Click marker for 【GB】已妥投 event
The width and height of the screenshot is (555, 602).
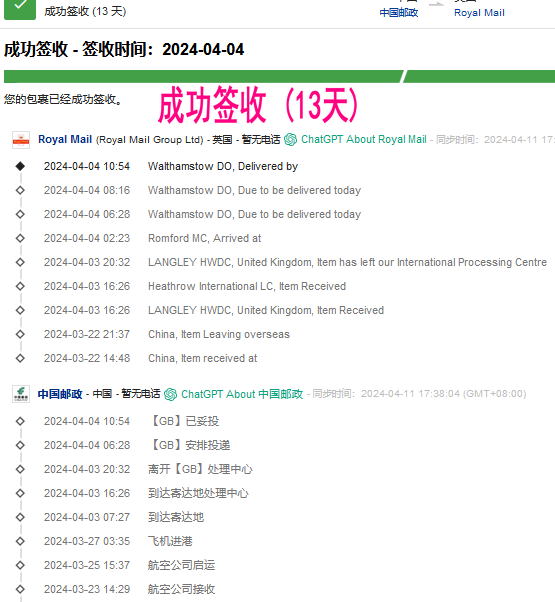[20, 421]
